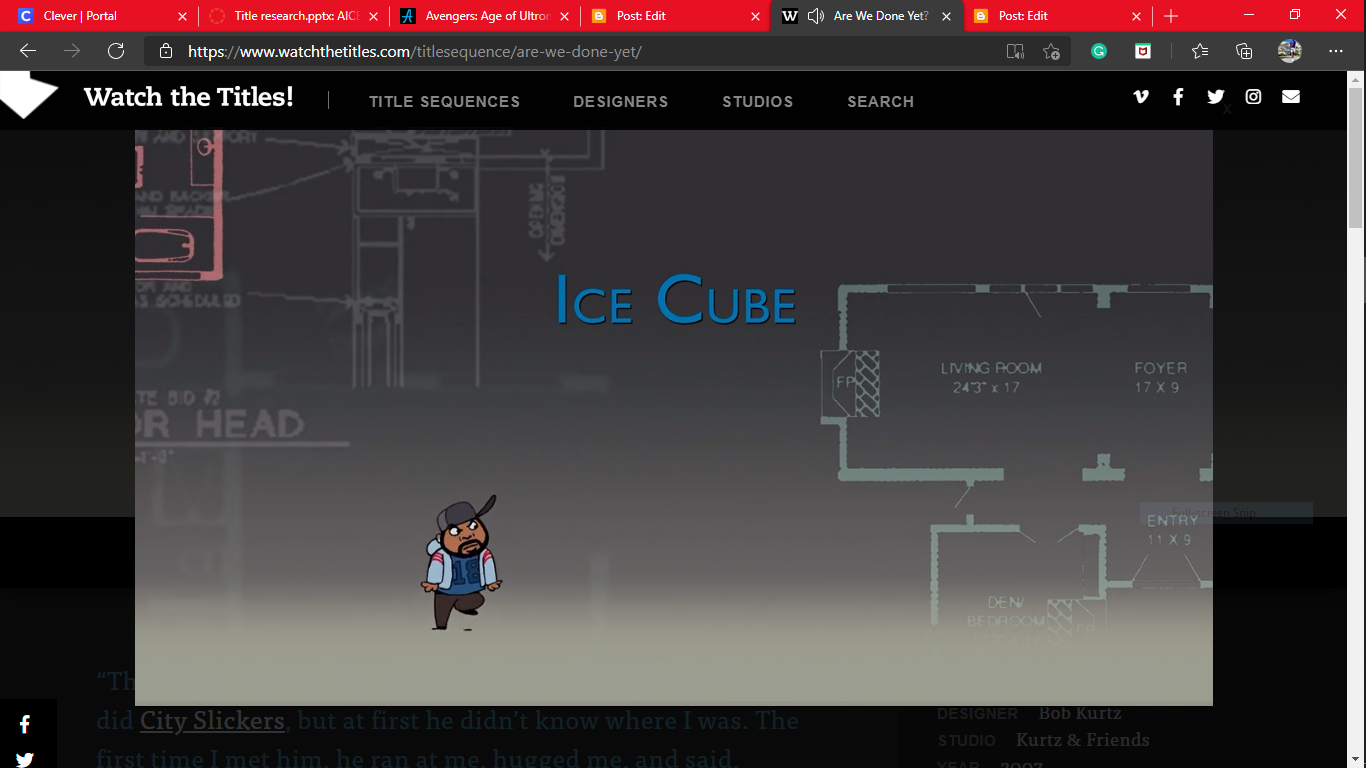Switch to the last Post: Edit tab
Viewport: 1366px width, 768px height.
point(1057,16)
